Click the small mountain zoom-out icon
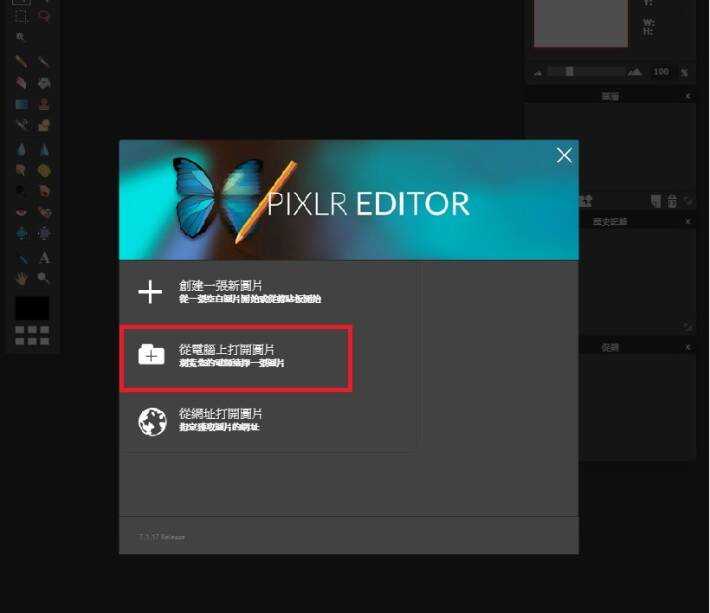The height and width of the screenshot is (613, 710). pyautogui.click(x=538, y=72)
